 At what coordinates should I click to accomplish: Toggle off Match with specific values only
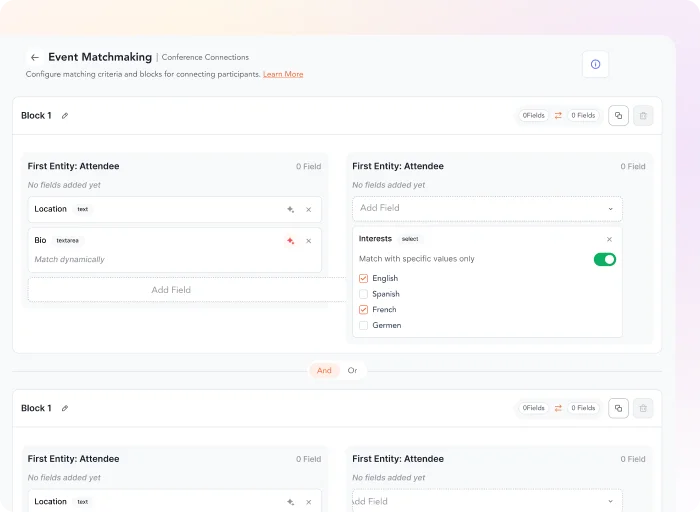[604, 259]
